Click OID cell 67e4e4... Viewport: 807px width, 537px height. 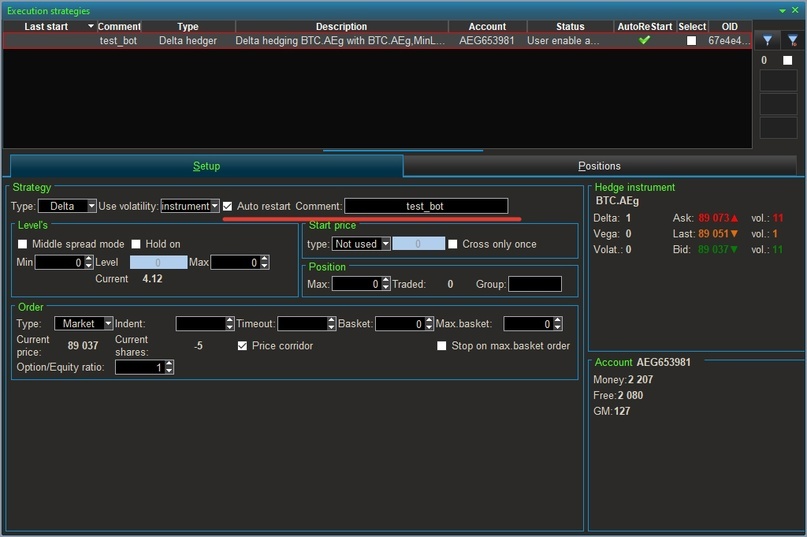[x=729, y=41]
